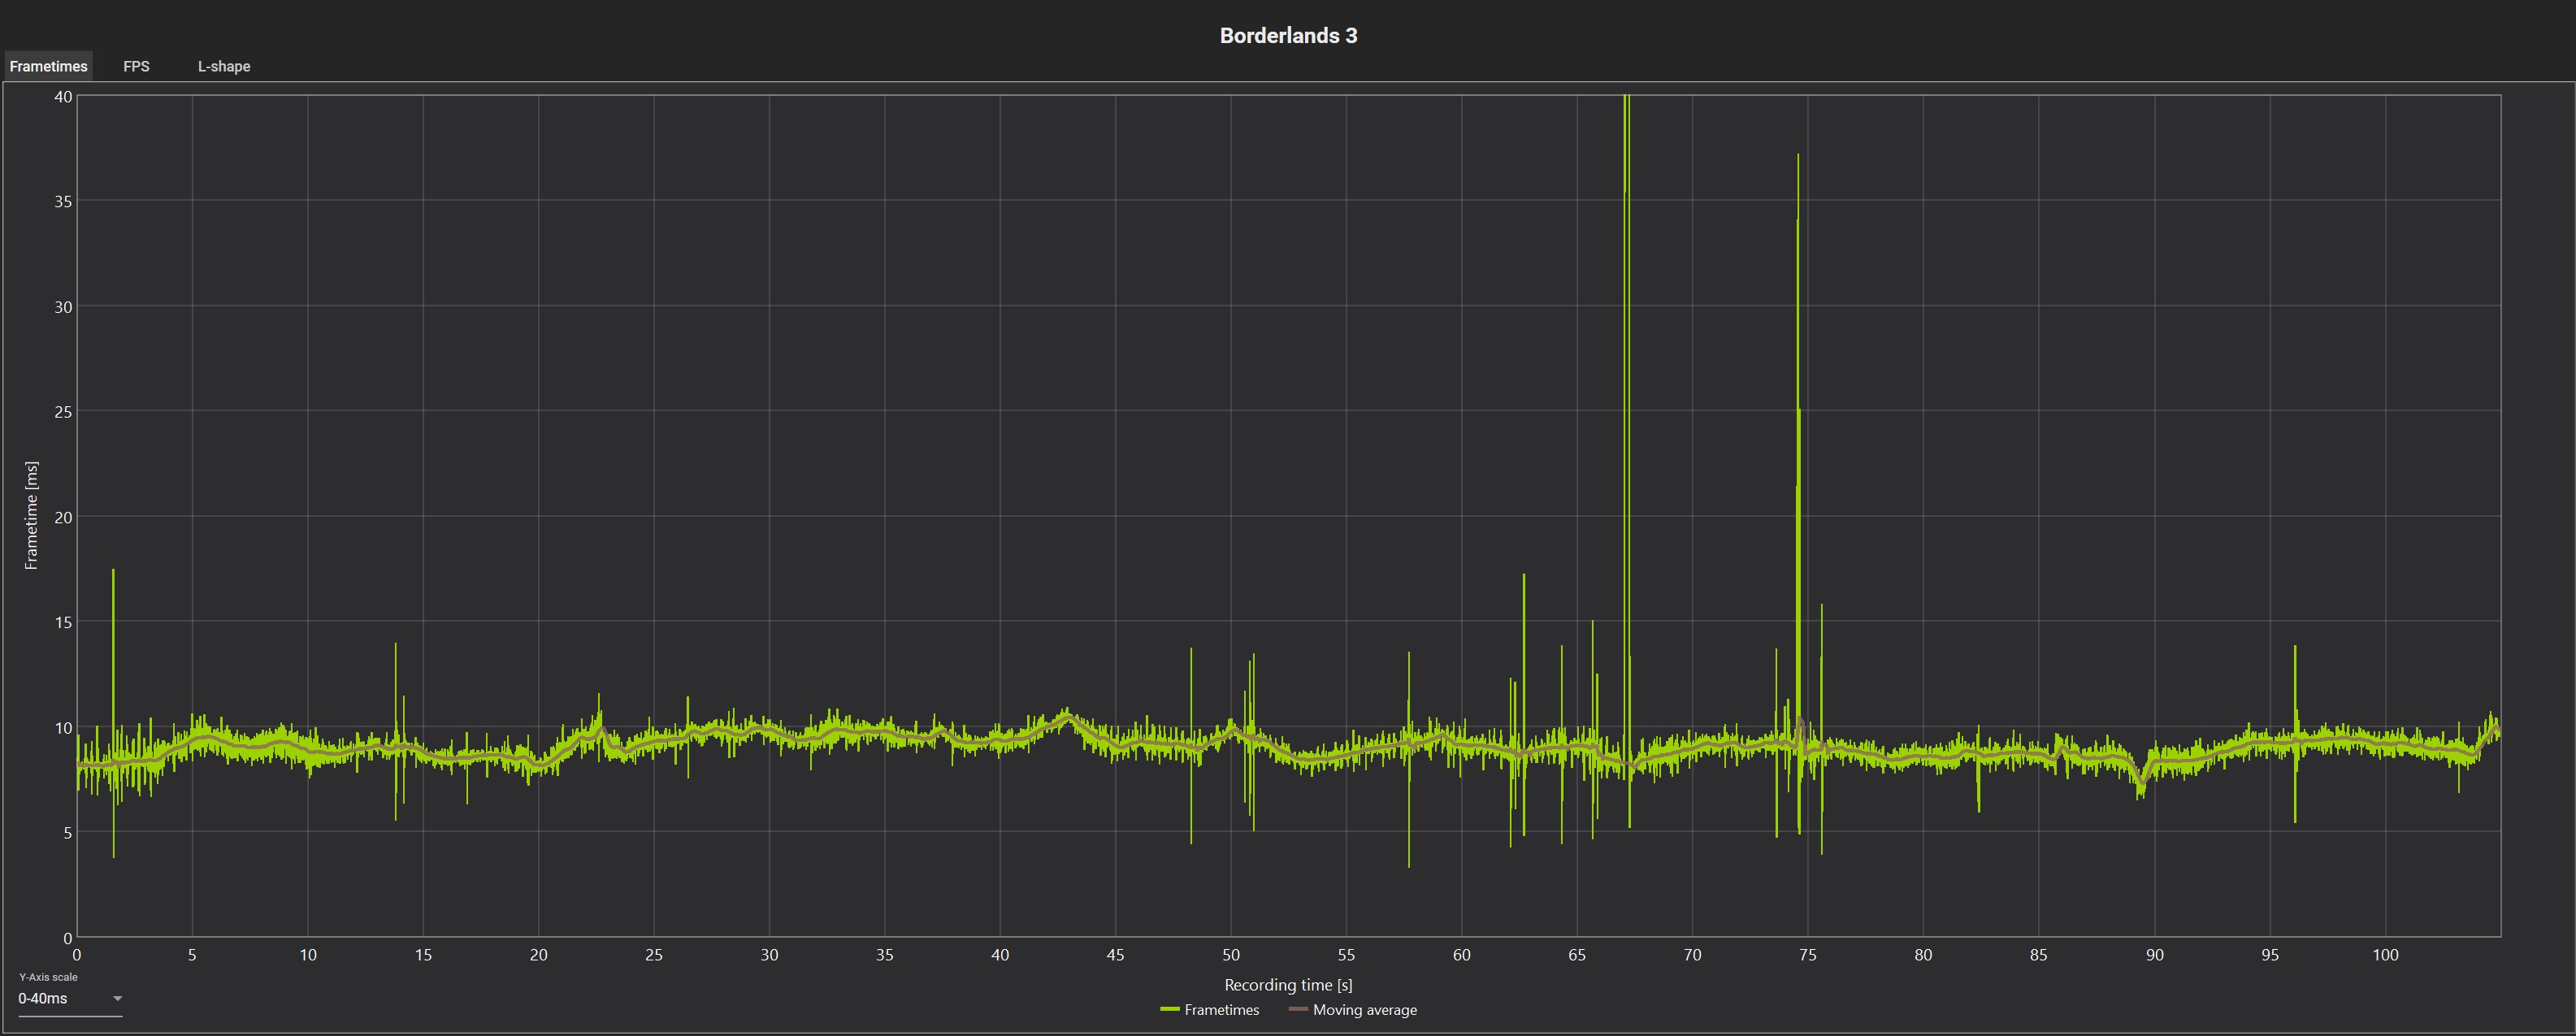Image resolution: width=2576 pixels, height=1036 pixels.
Task: Click the y-axis tick label 25
Action: pos(63,412)
